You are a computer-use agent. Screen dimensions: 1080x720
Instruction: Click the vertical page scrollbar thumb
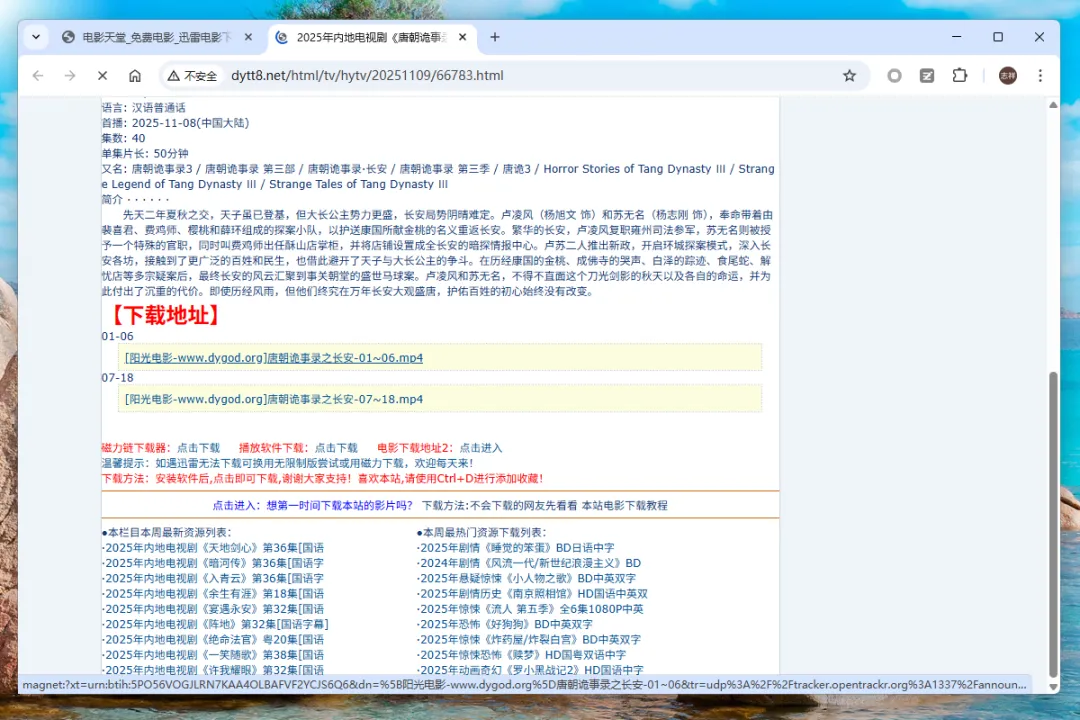[1052, 524]
